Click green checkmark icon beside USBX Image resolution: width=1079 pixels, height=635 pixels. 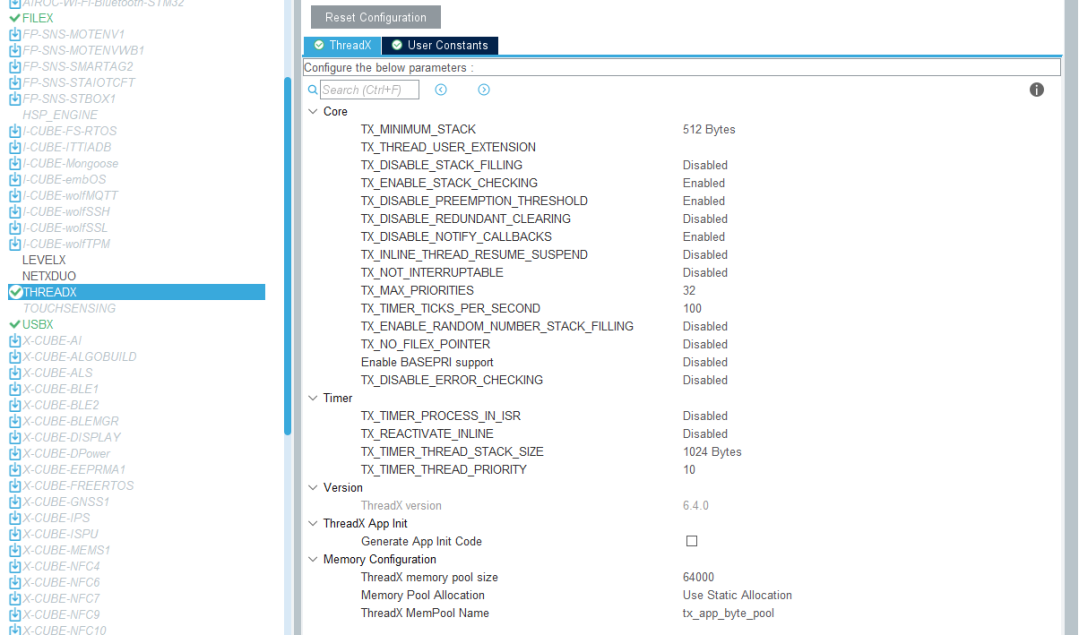pyautogui.click(x=14, y=324)
